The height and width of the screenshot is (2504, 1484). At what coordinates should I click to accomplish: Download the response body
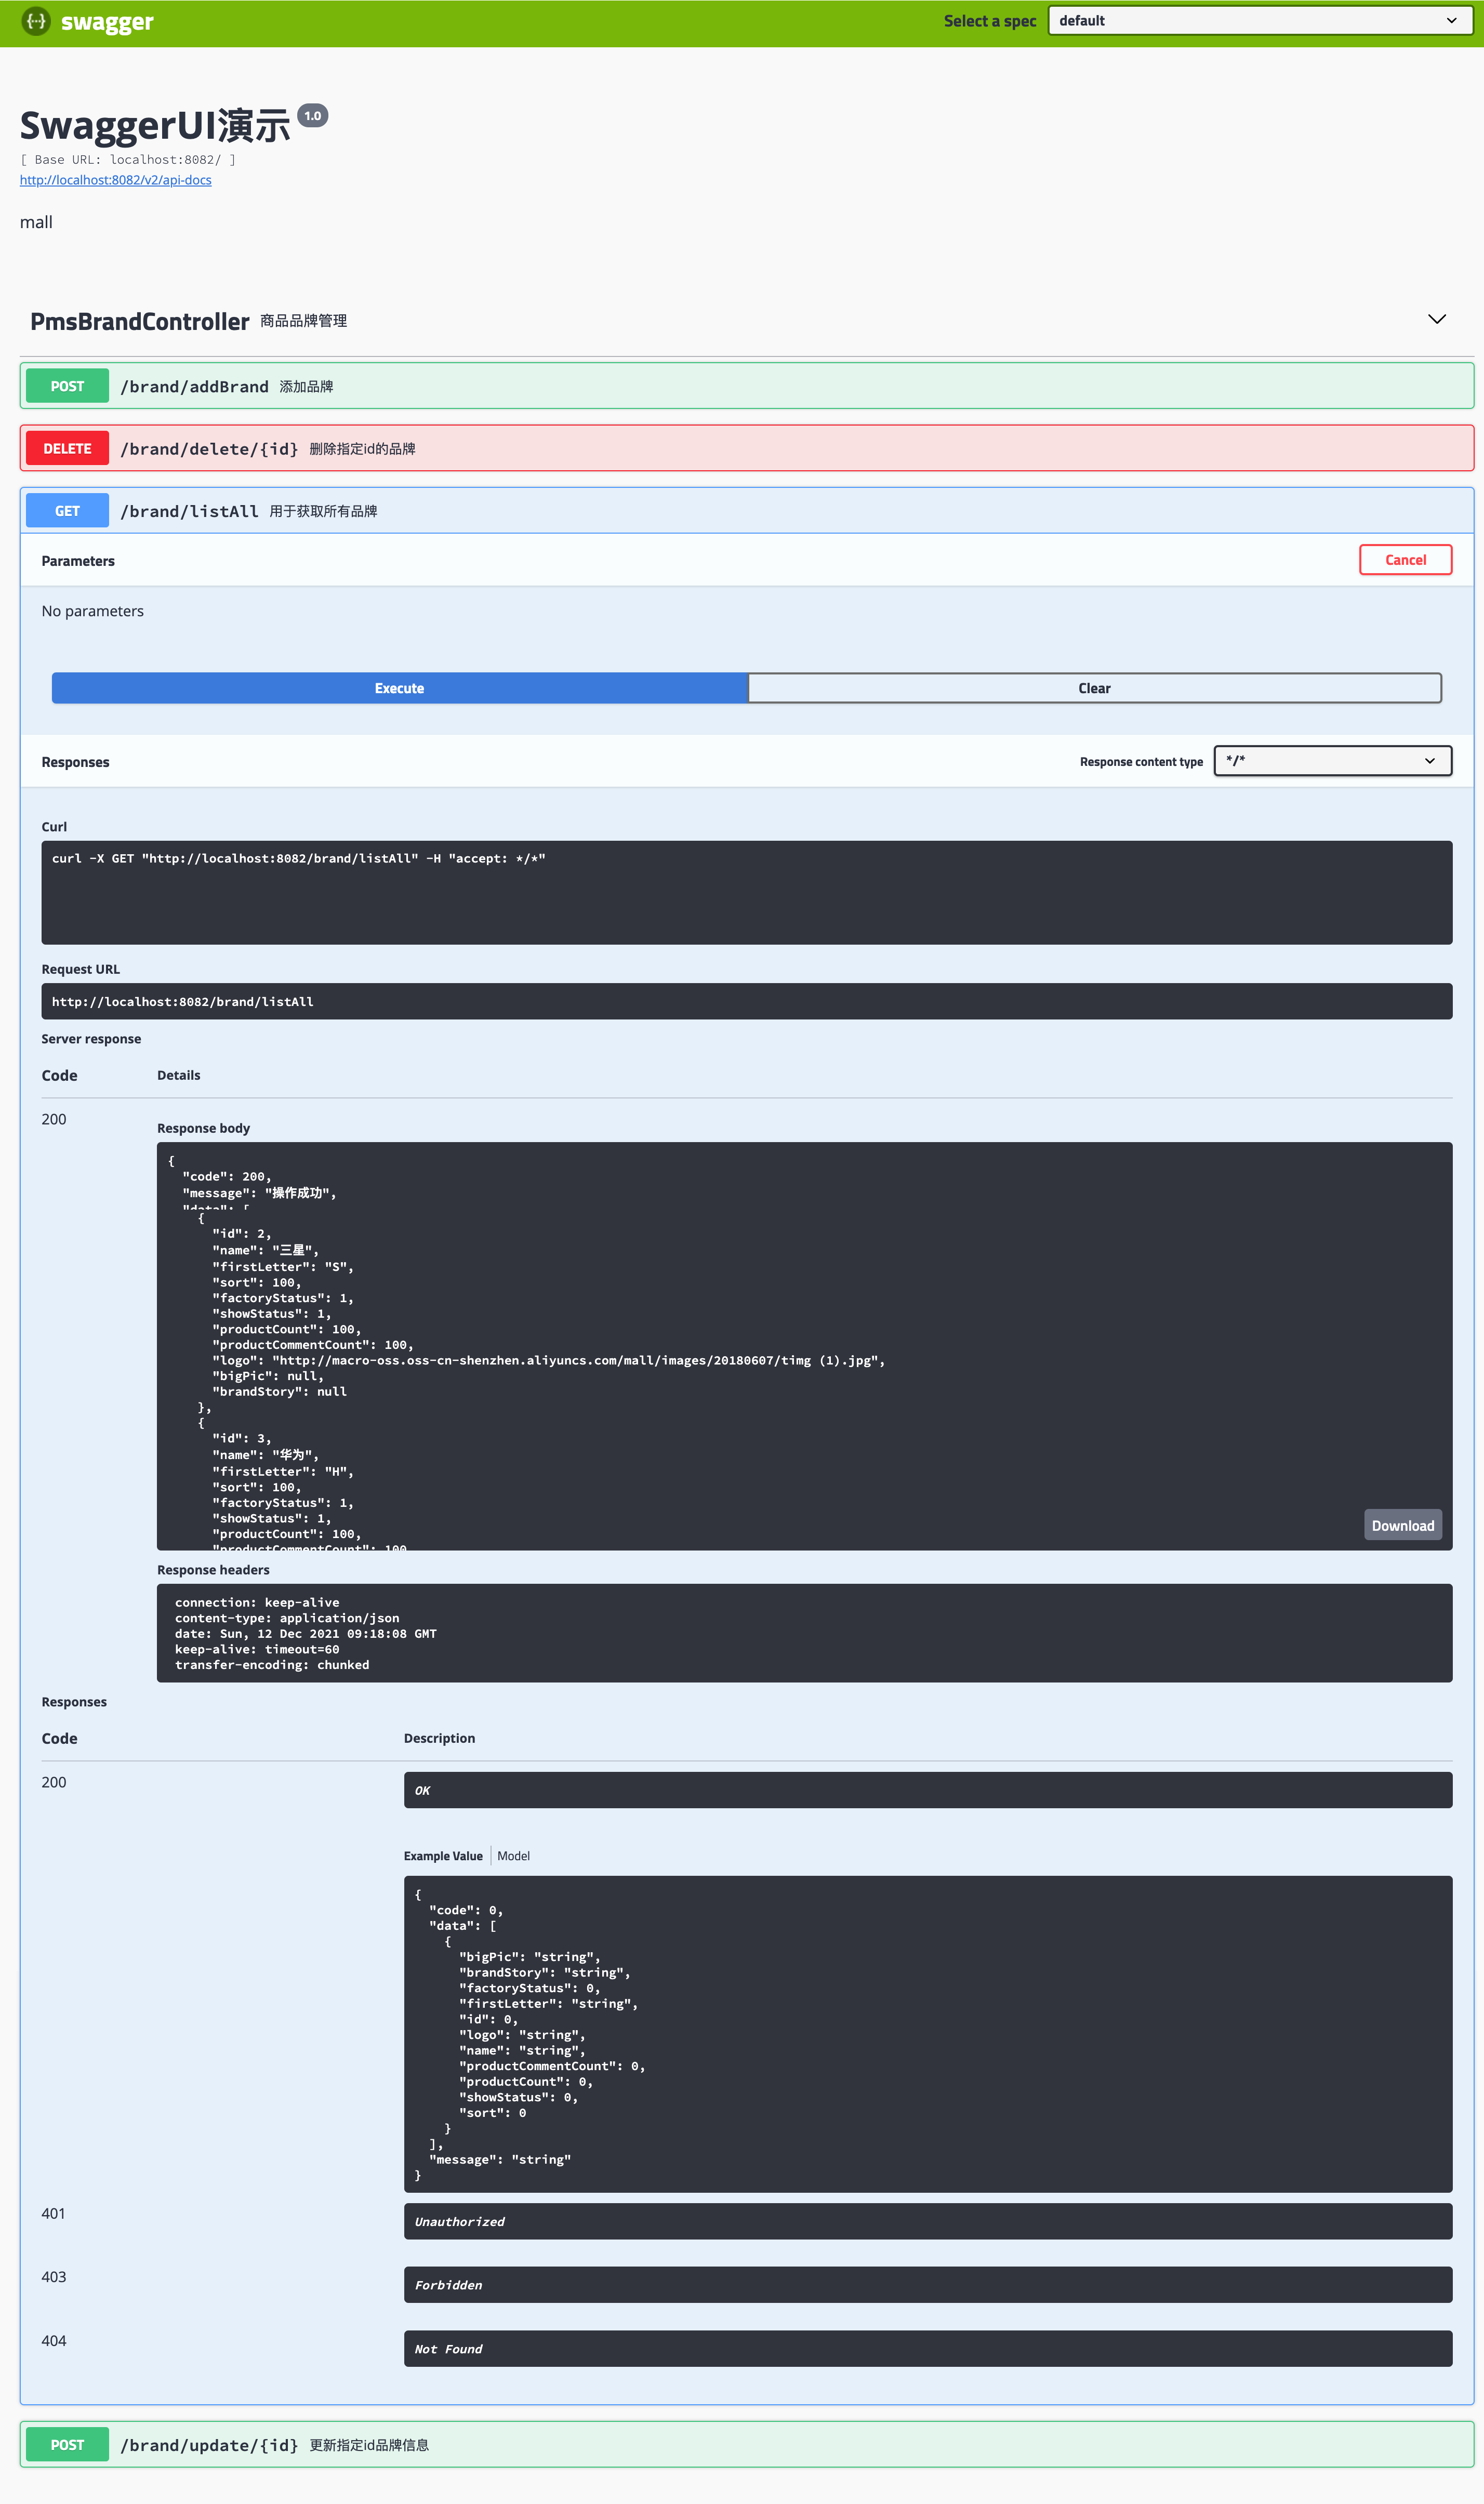tap(1402, 1525)
